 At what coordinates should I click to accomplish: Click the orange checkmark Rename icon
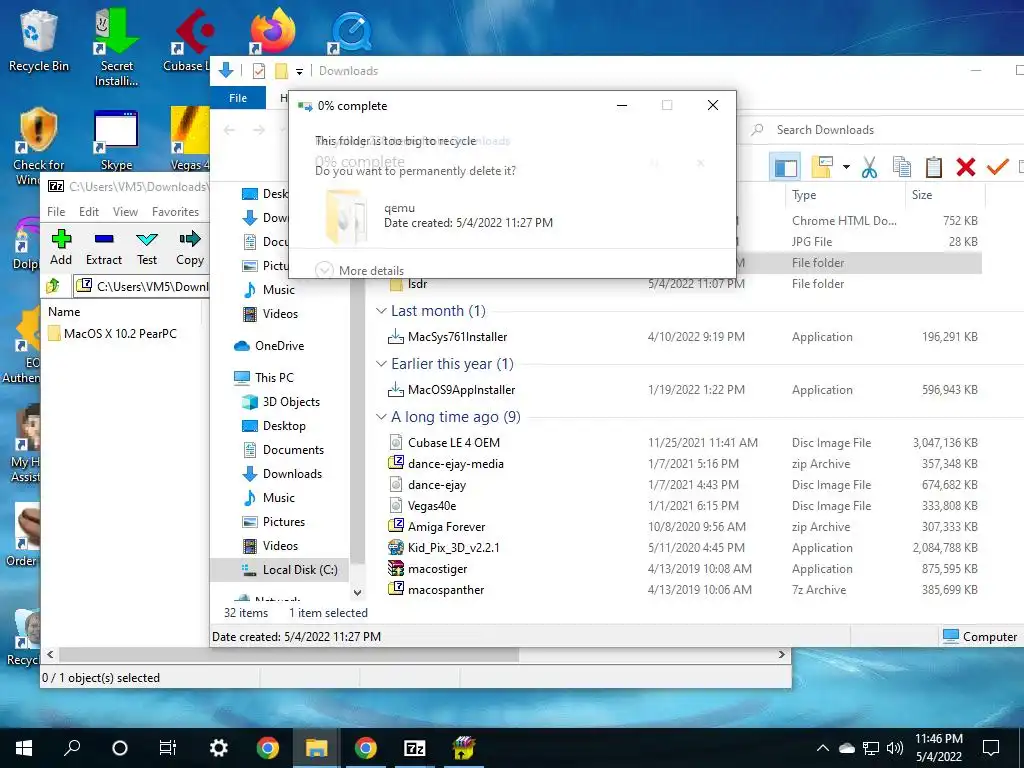(x=997, y=167)
